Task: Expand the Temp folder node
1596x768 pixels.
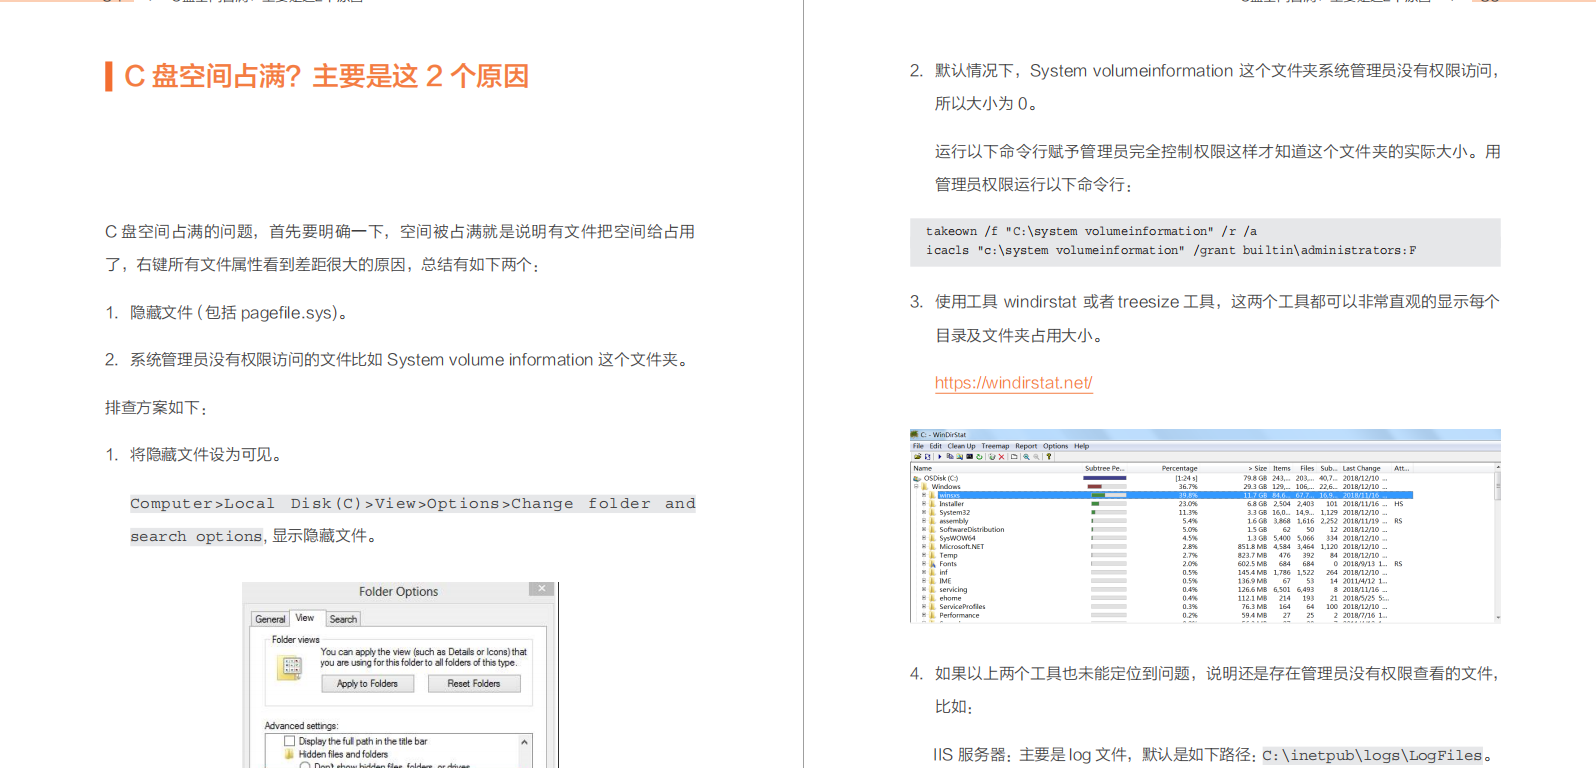Action: click(x=924, y=555)
